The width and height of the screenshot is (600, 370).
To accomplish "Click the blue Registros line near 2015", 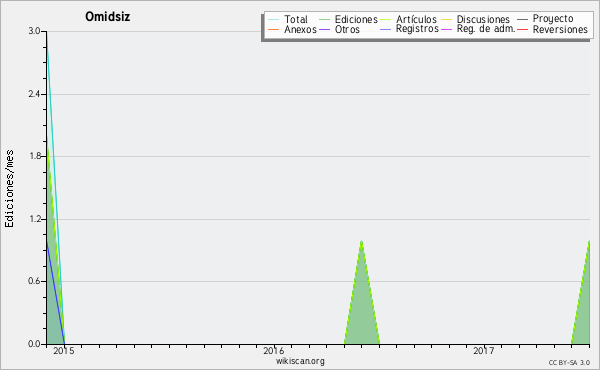I will coord(55,293).
